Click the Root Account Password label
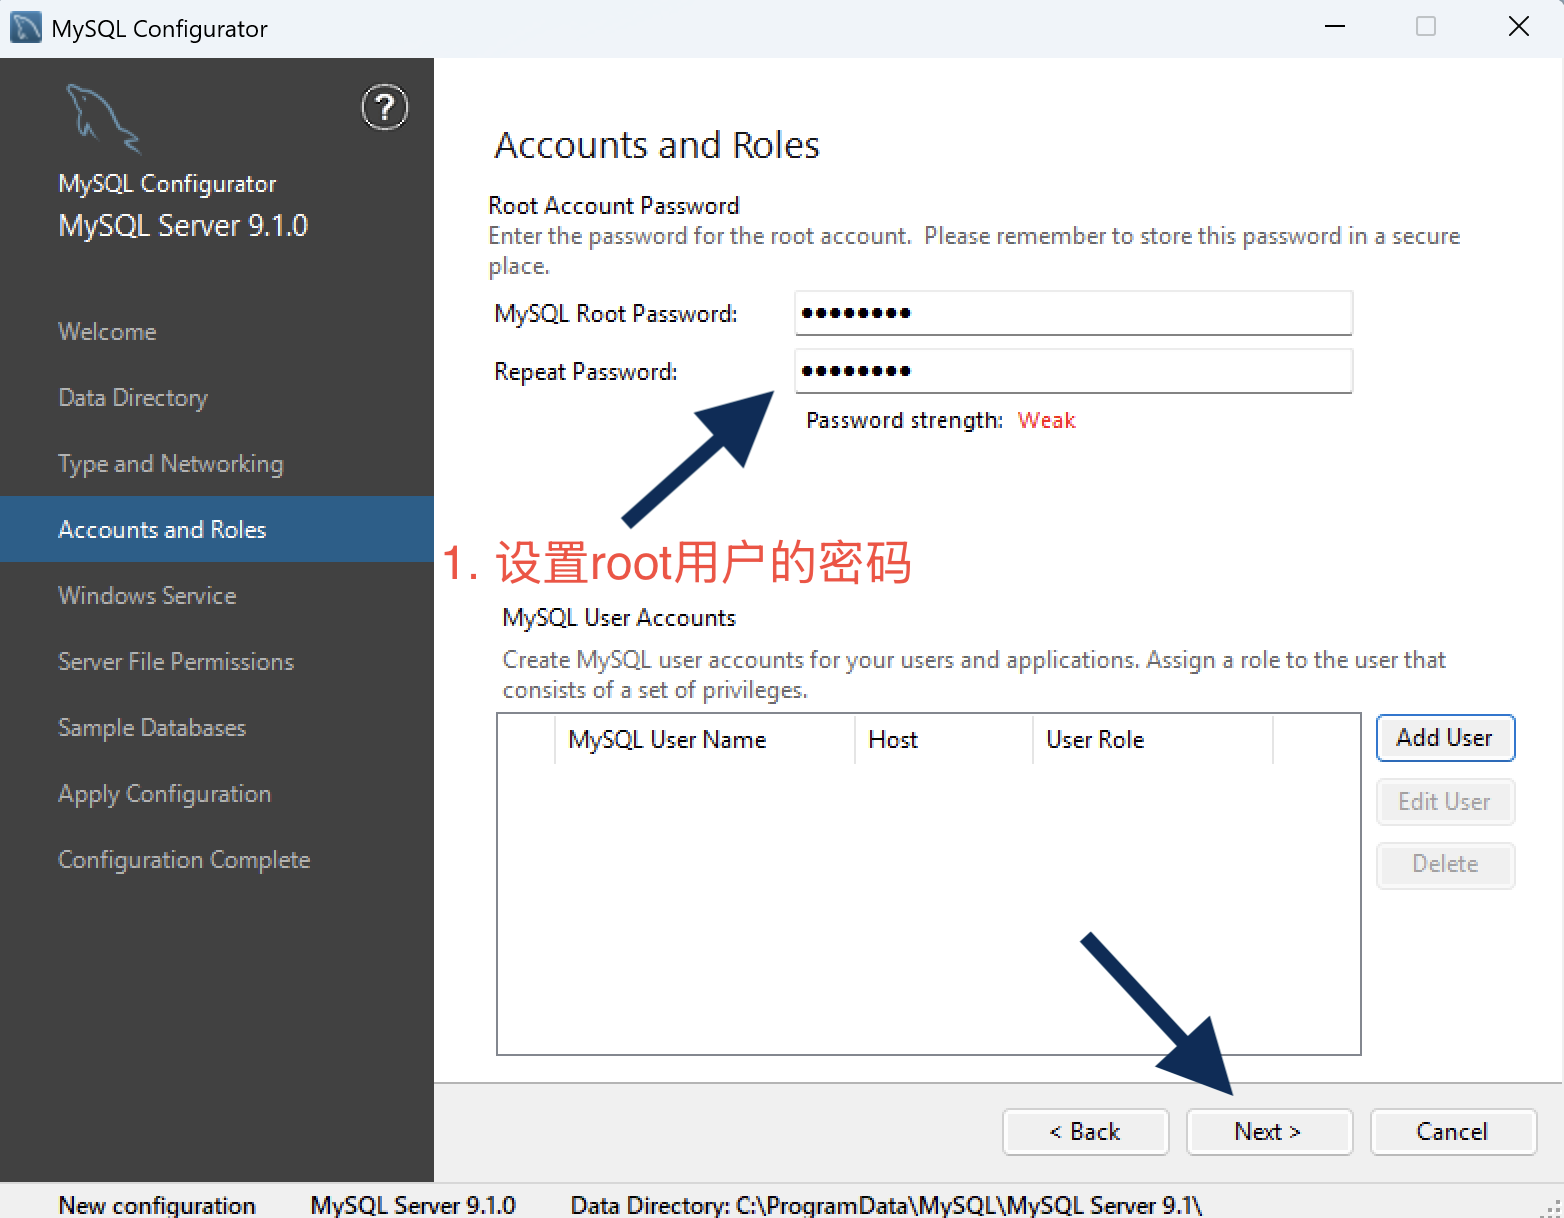Image resolution: width=1564 pixels, height=1218 pixels. click(x=614, y=206)
